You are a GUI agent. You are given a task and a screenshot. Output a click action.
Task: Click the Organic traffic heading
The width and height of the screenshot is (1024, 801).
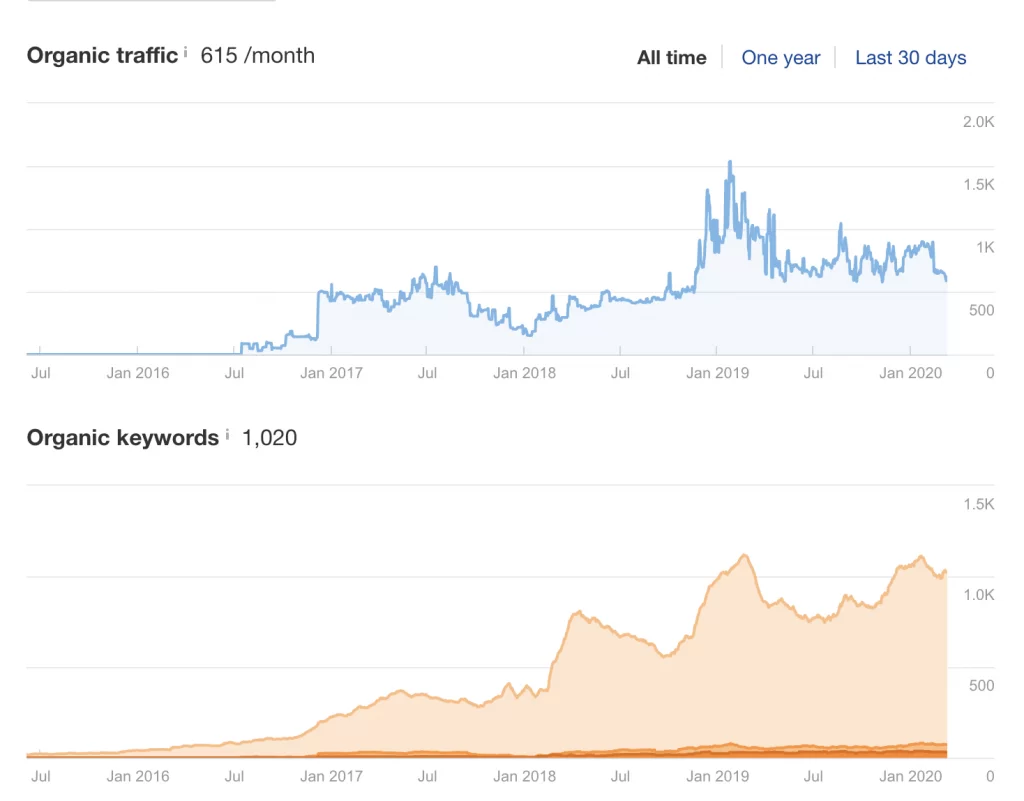pyautogui.click(x=102, y=55)
